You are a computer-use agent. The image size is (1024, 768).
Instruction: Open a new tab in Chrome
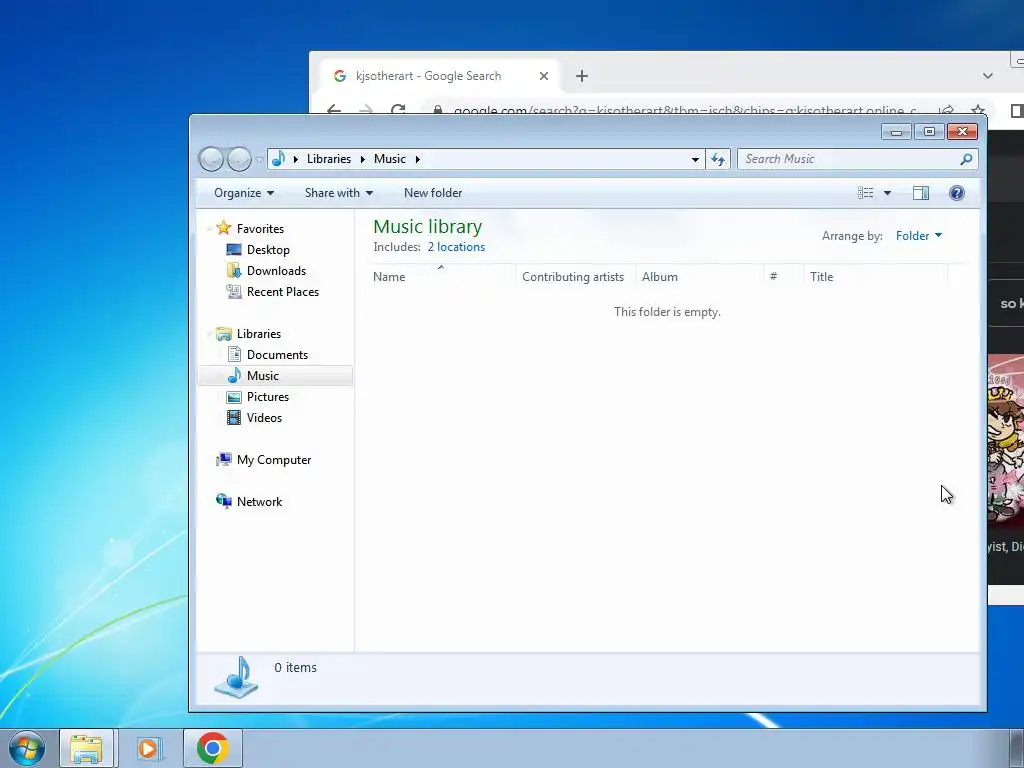point(581,76)
